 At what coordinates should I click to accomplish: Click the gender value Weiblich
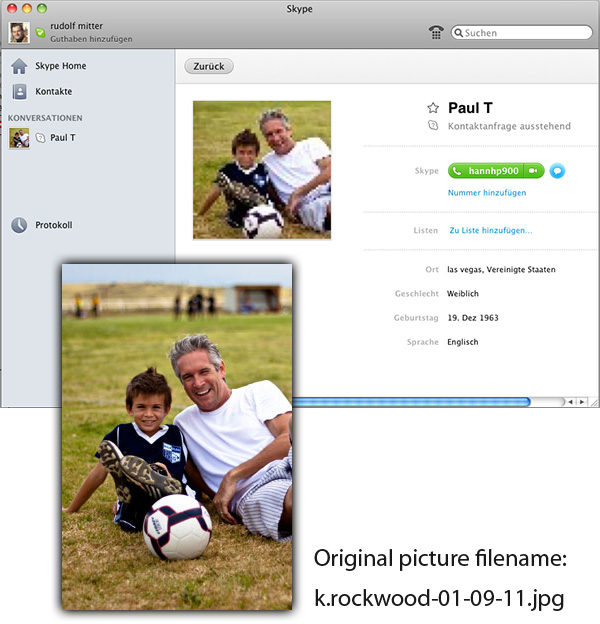(463, 294)
